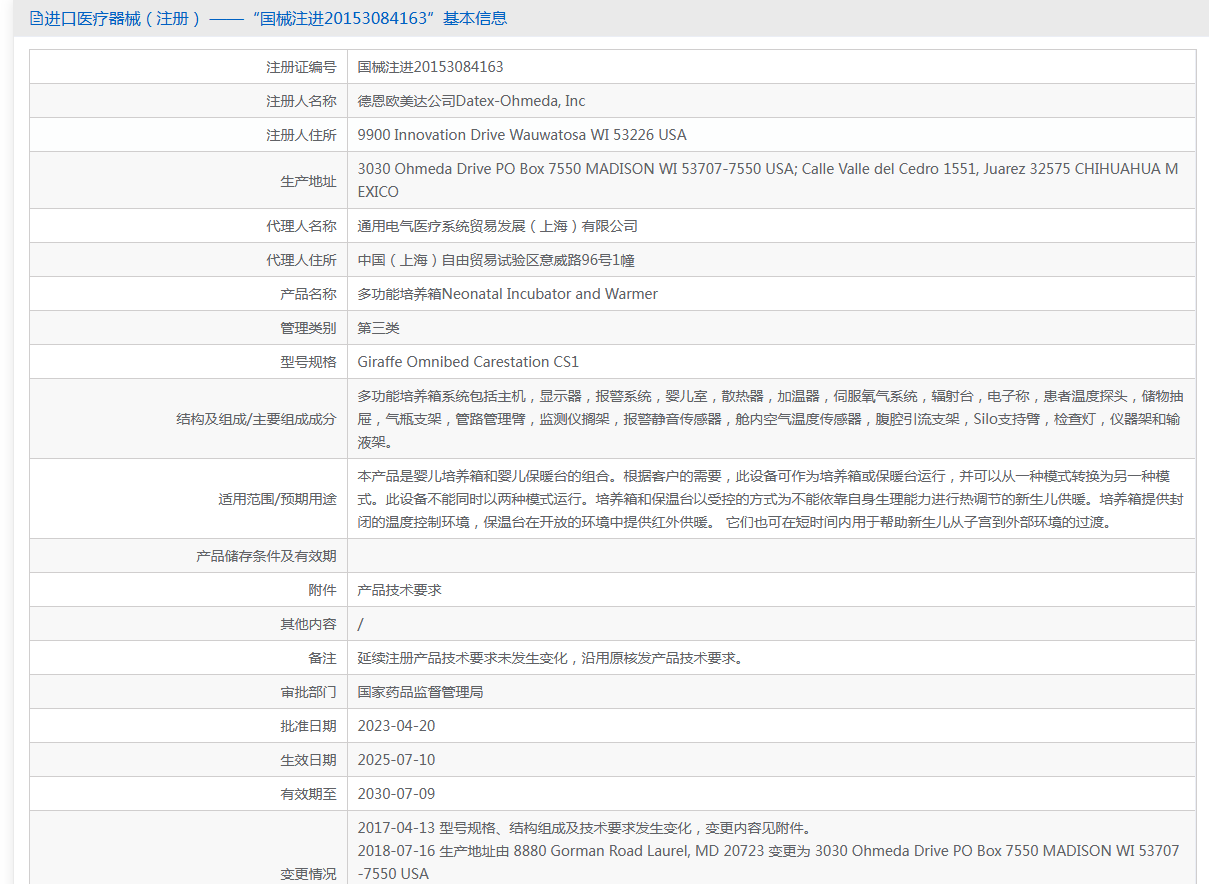Viewport: 1209px width, 884px height.
Task: Select the remark text 延续注册产品技术要求未发生变化
Action: pos(550,658)
